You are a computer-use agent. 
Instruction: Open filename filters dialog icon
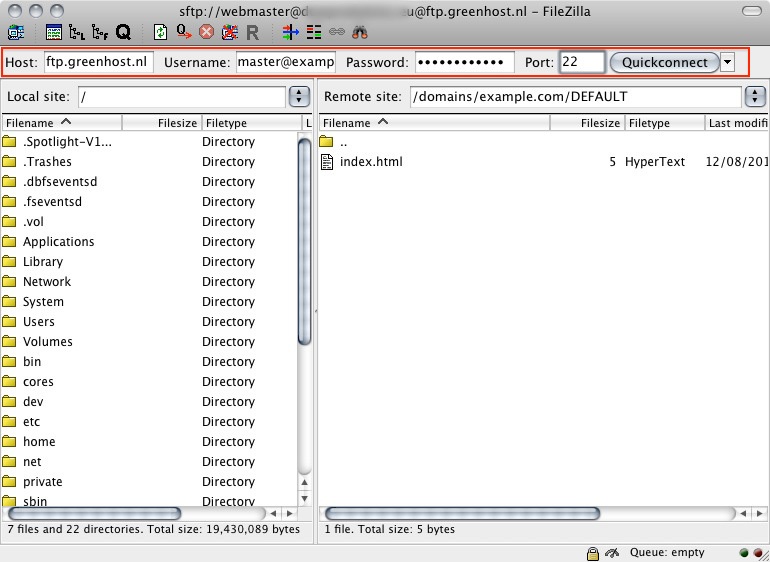[x=290, y=32]
